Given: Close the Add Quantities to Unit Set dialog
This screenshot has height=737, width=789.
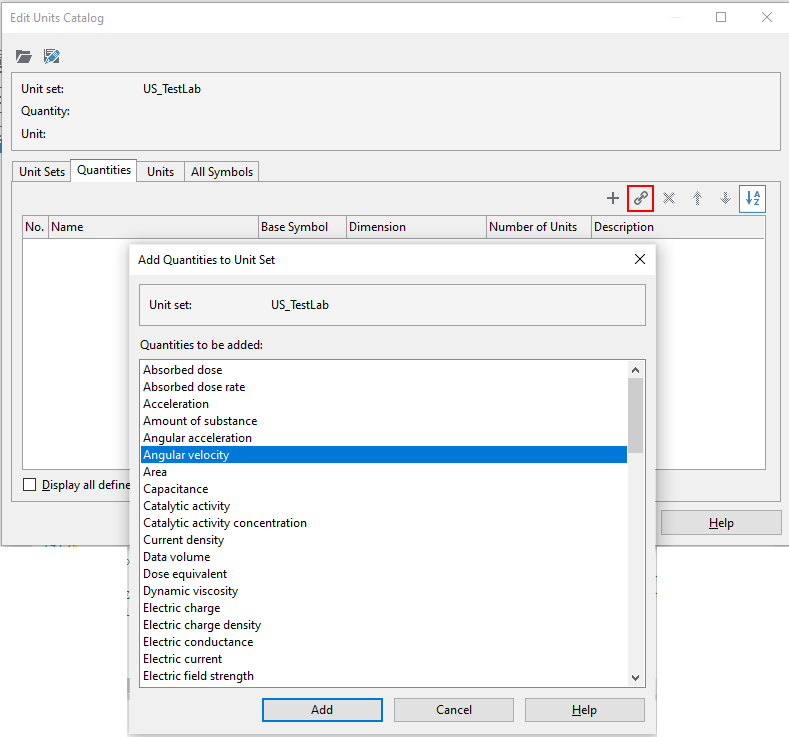Looking at the screenshot, I should [640, 260].
